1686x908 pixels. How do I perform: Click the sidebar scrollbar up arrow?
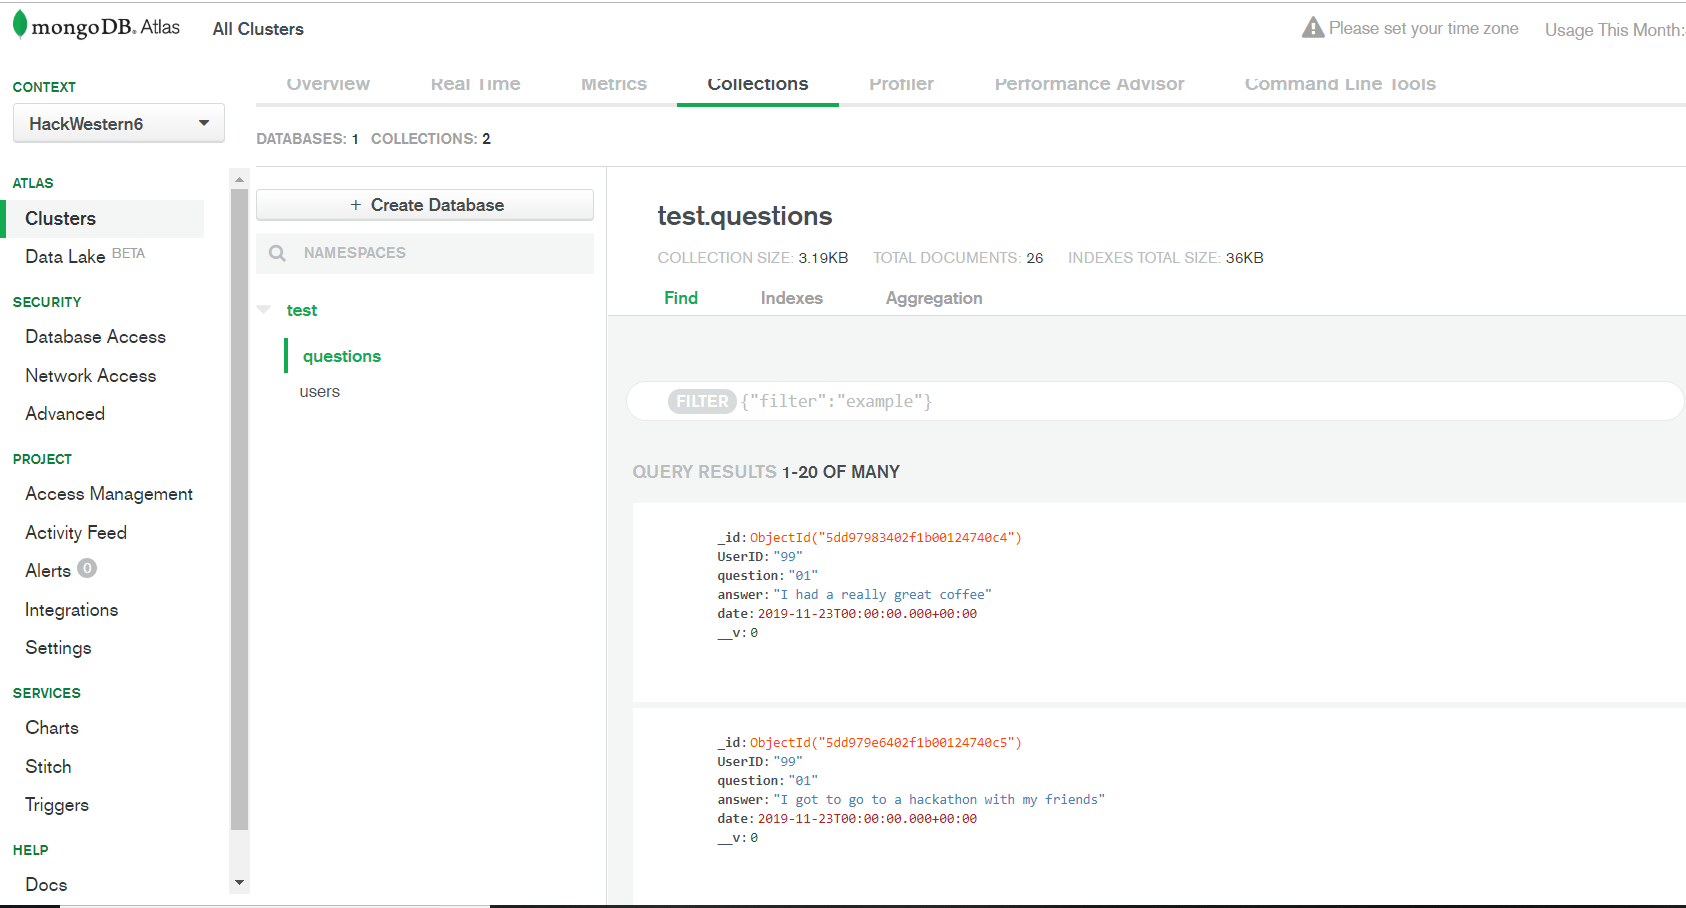(x=239, y=180)
